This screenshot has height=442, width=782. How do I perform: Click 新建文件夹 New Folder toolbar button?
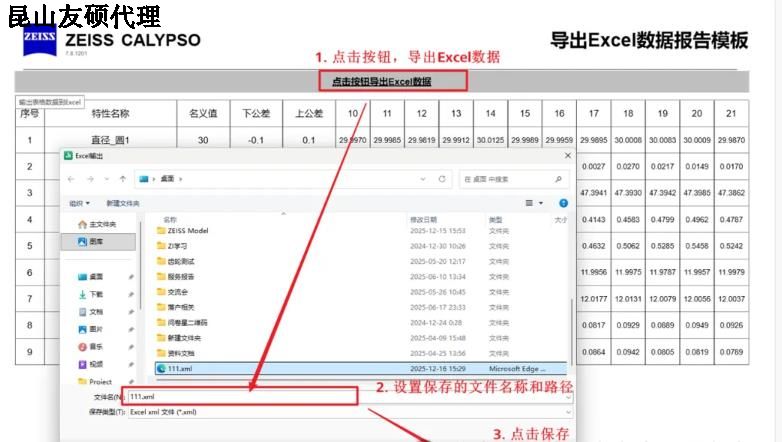[122, 202]
